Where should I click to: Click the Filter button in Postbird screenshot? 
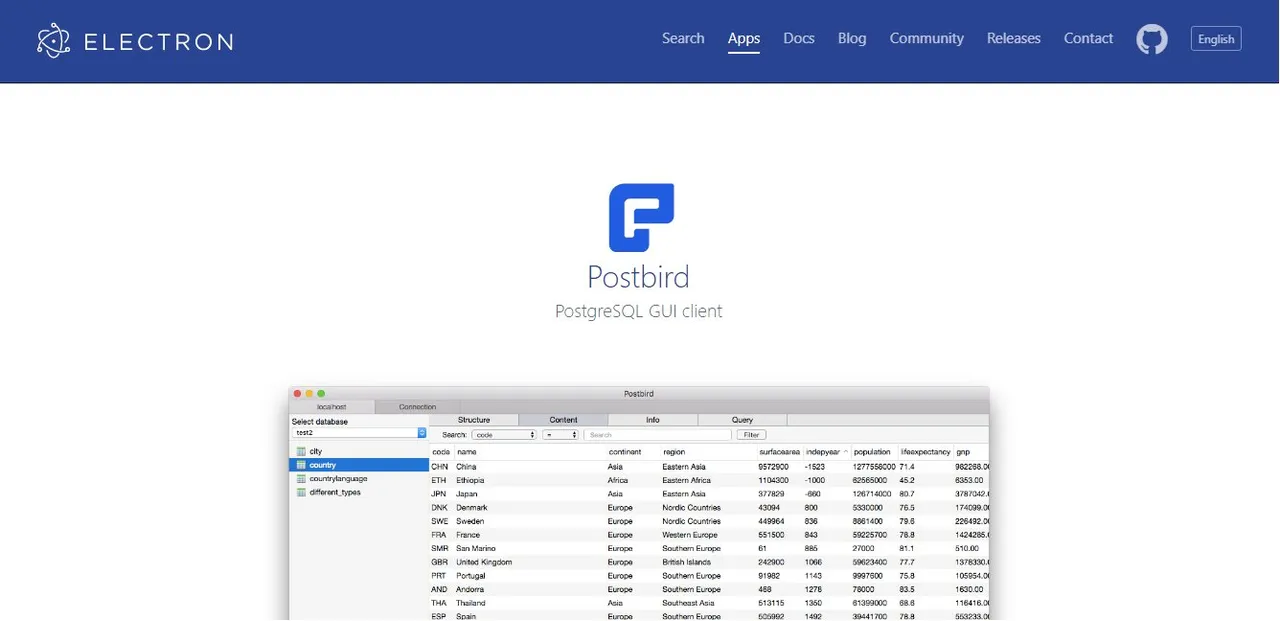click(x=751, y=435)
